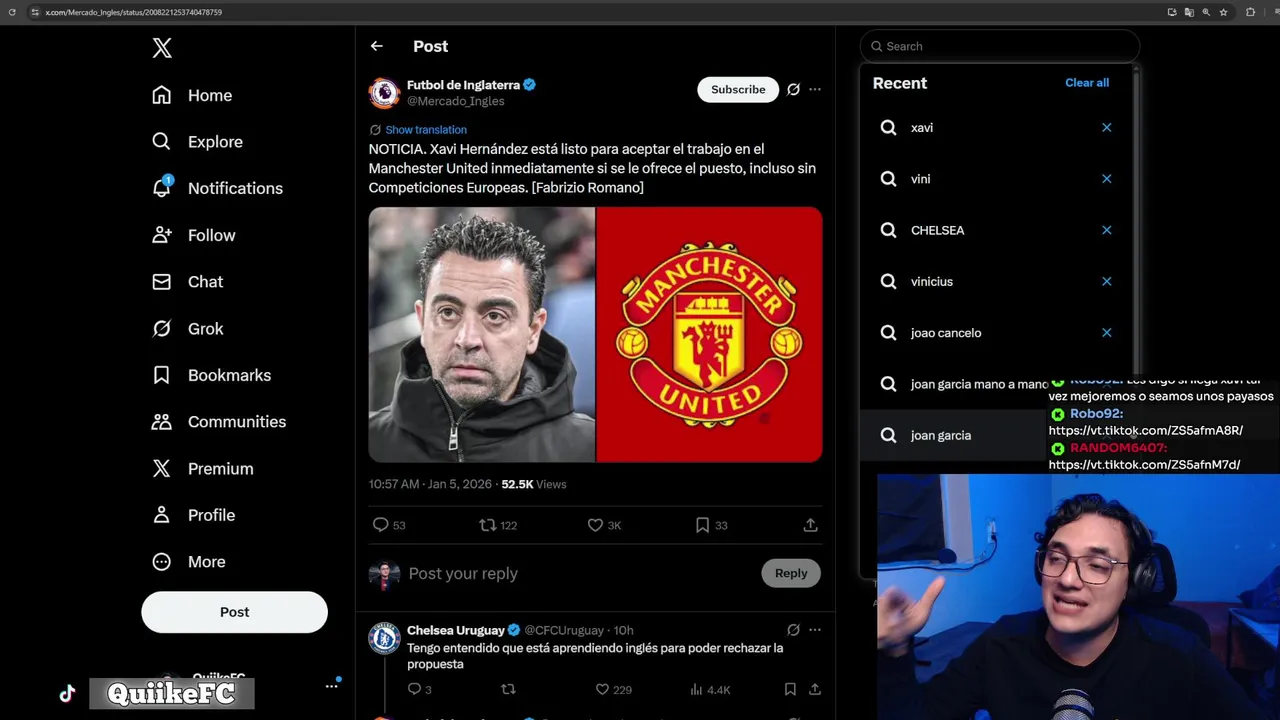1280x720 pixels.
Task: Open Home from sidebar
Action: click(192, 95)
